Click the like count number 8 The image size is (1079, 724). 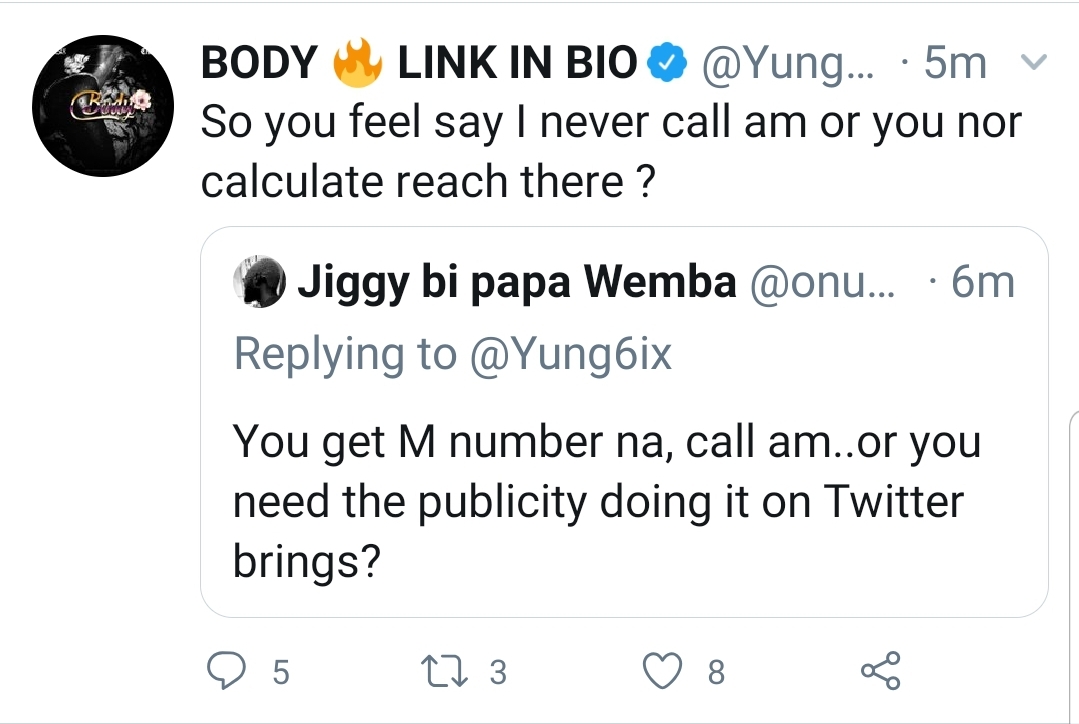coord(716,673)
